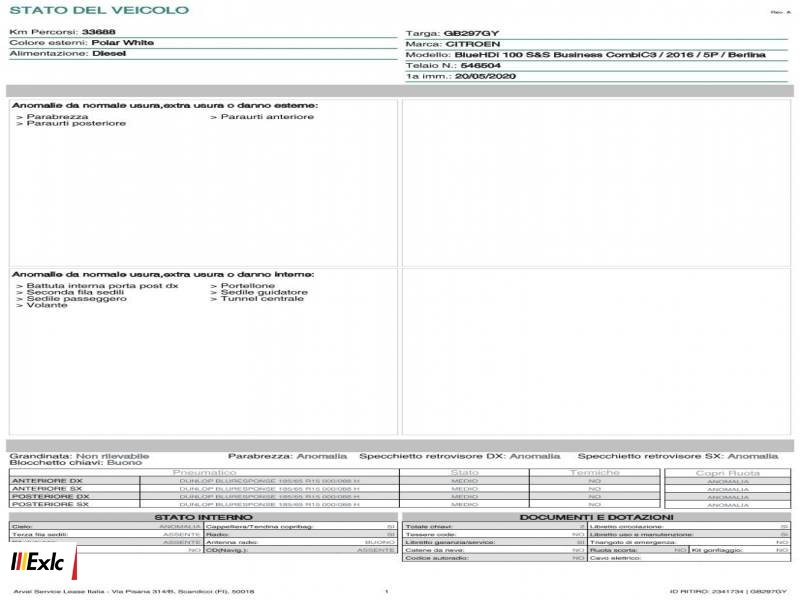The height and width of the screenshot is (600, 800).
Task: Select the Alimentazione value Diesel
Action: point(109,53)
